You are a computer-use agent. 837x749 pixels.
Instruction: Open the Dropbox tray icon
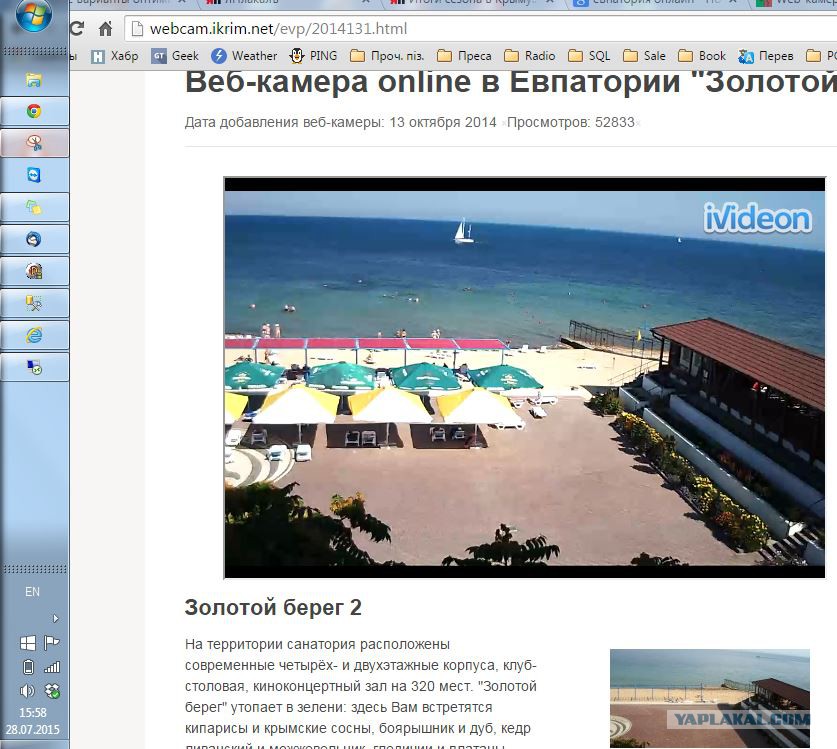(x=52, y=691)
